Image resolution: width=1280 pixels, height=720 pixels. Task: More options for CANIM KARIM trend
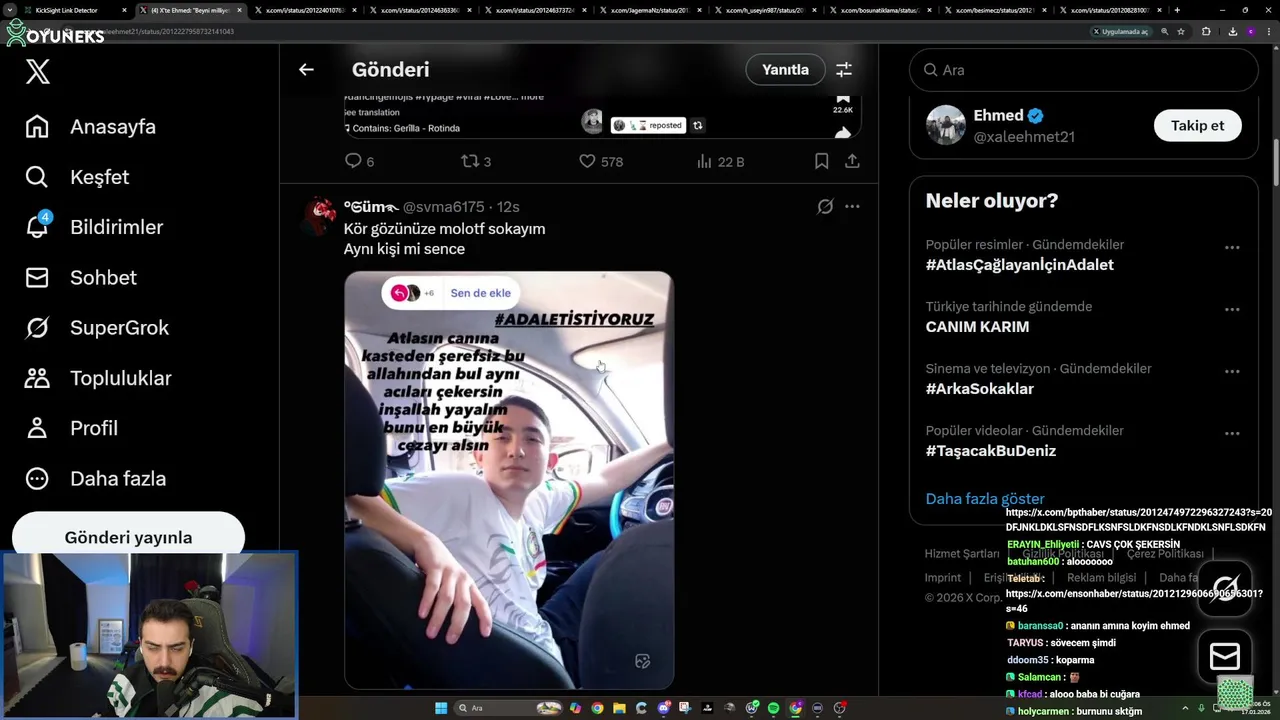[1232, 309]
